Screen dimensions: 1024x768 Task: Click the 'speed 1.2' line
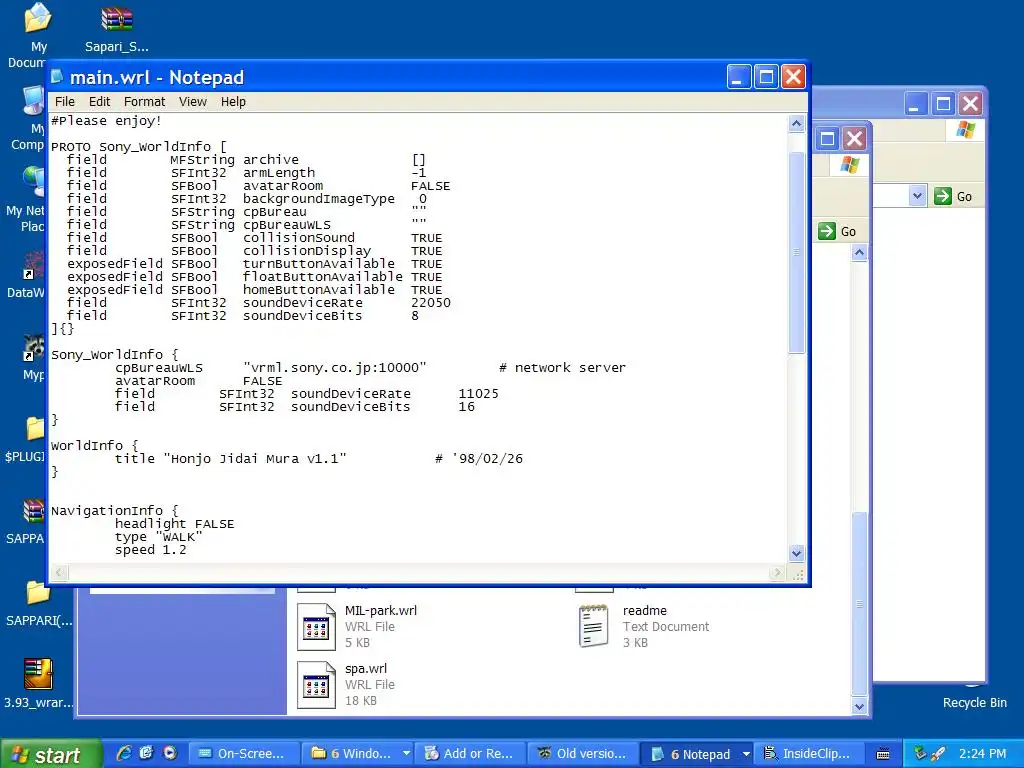[x=150, y=550]
